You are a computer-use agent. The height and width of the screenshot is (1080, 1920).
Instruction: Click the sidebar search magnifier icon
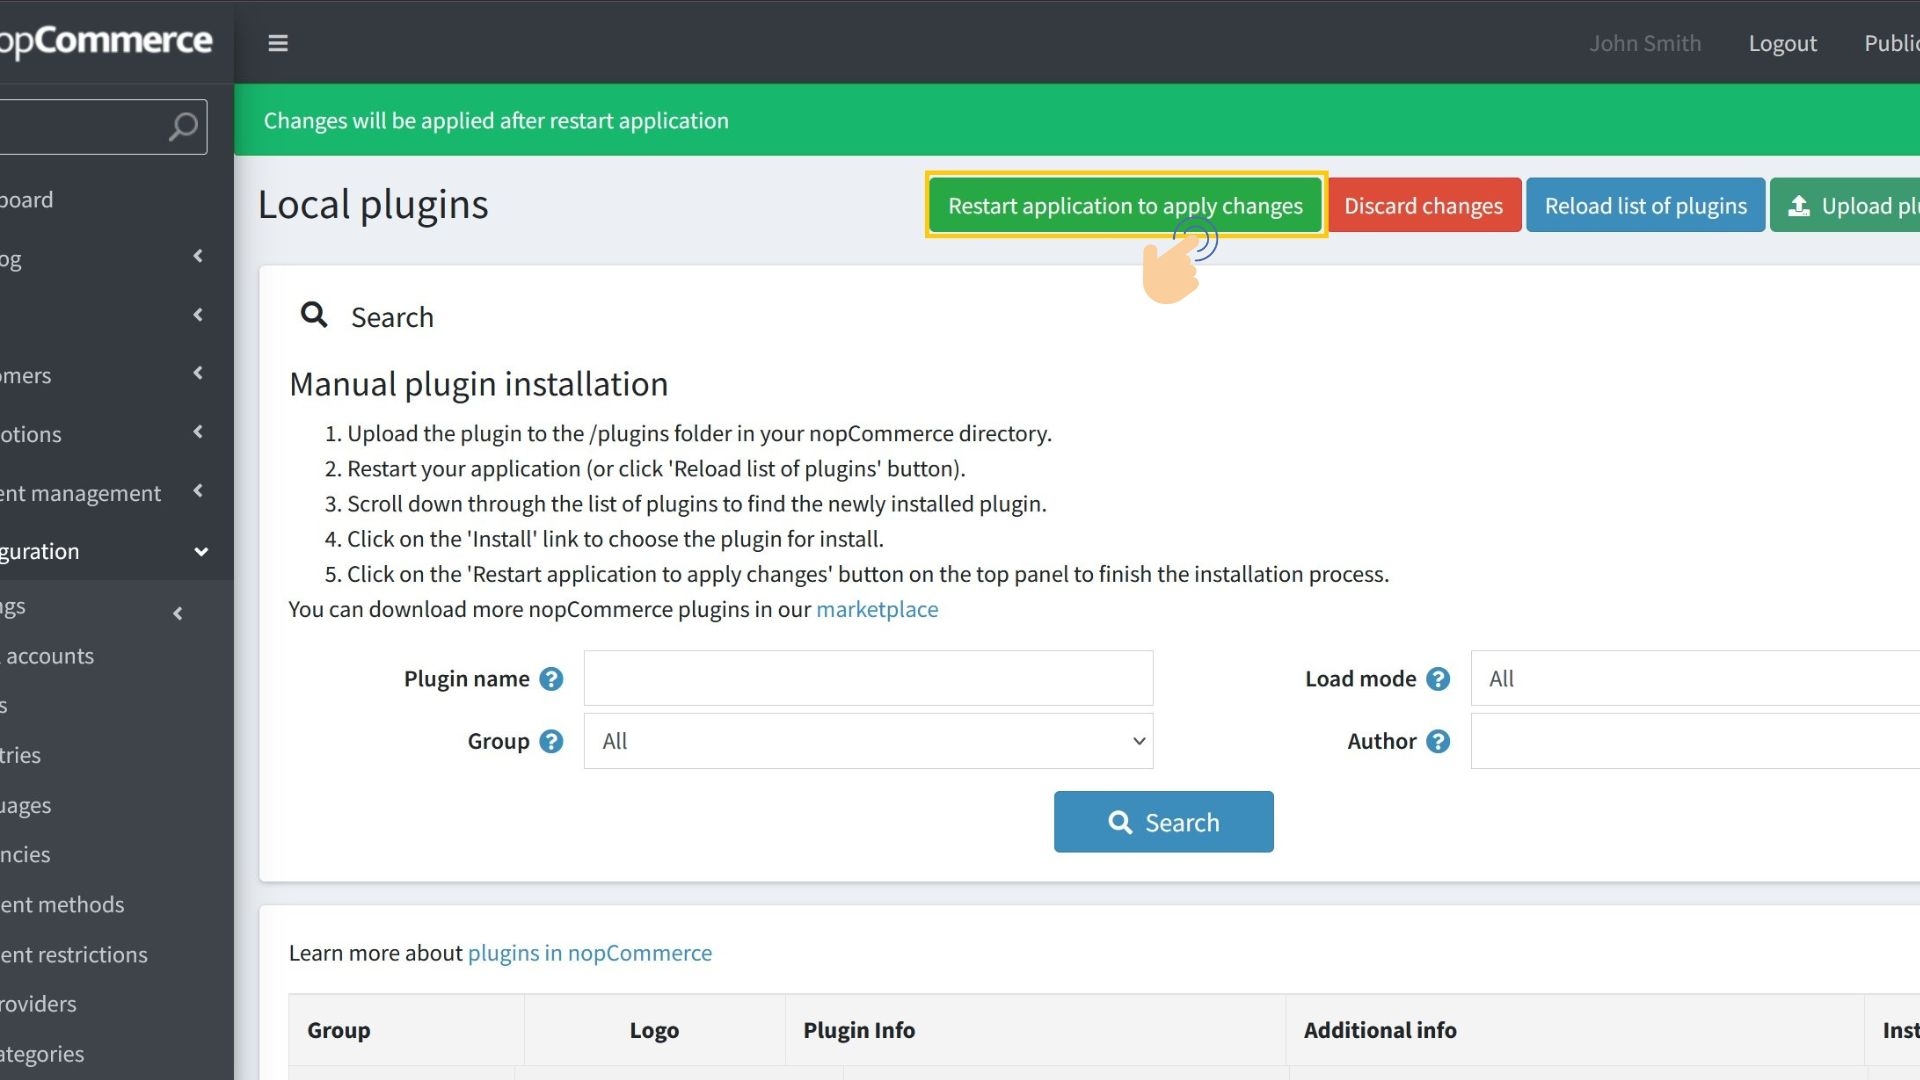click(x=183, y=127)
